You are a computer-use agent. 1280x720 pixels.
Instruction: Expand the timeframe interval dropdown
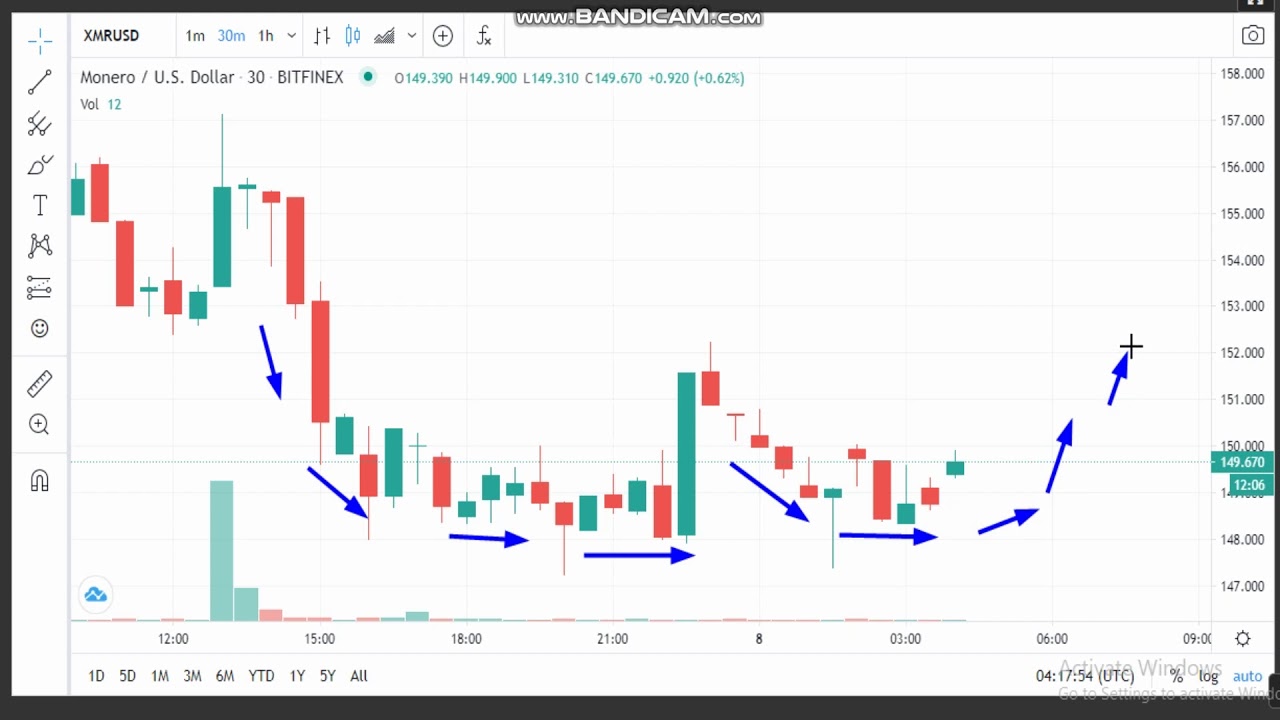click(x=292, y=36)
